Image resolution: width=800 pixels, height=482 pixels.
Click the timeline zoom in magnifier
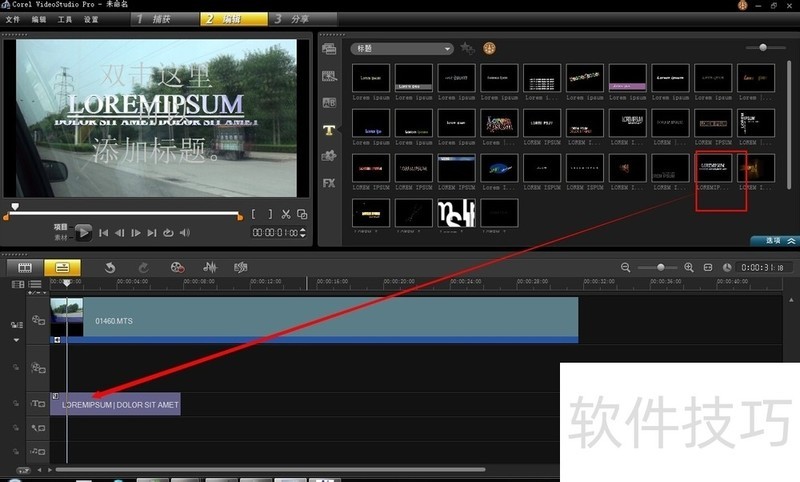pos(689,267)
